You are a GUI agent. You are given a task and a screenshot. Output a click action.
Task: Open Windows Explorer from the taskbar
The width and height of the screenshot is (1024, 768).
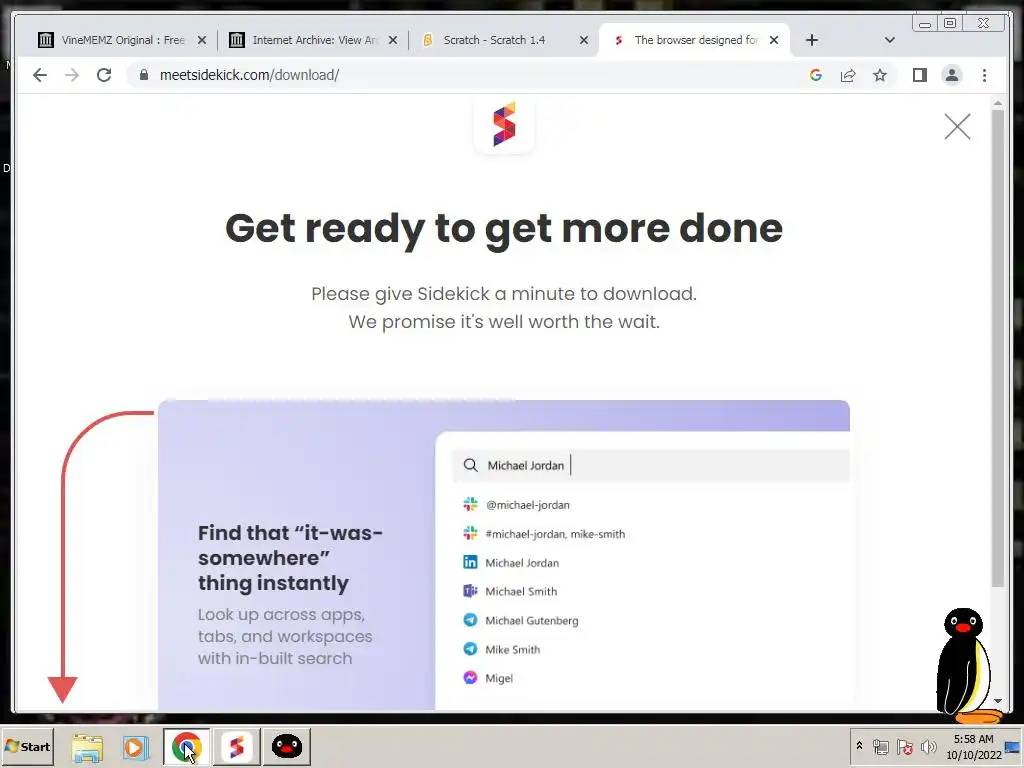click(87, 746)
